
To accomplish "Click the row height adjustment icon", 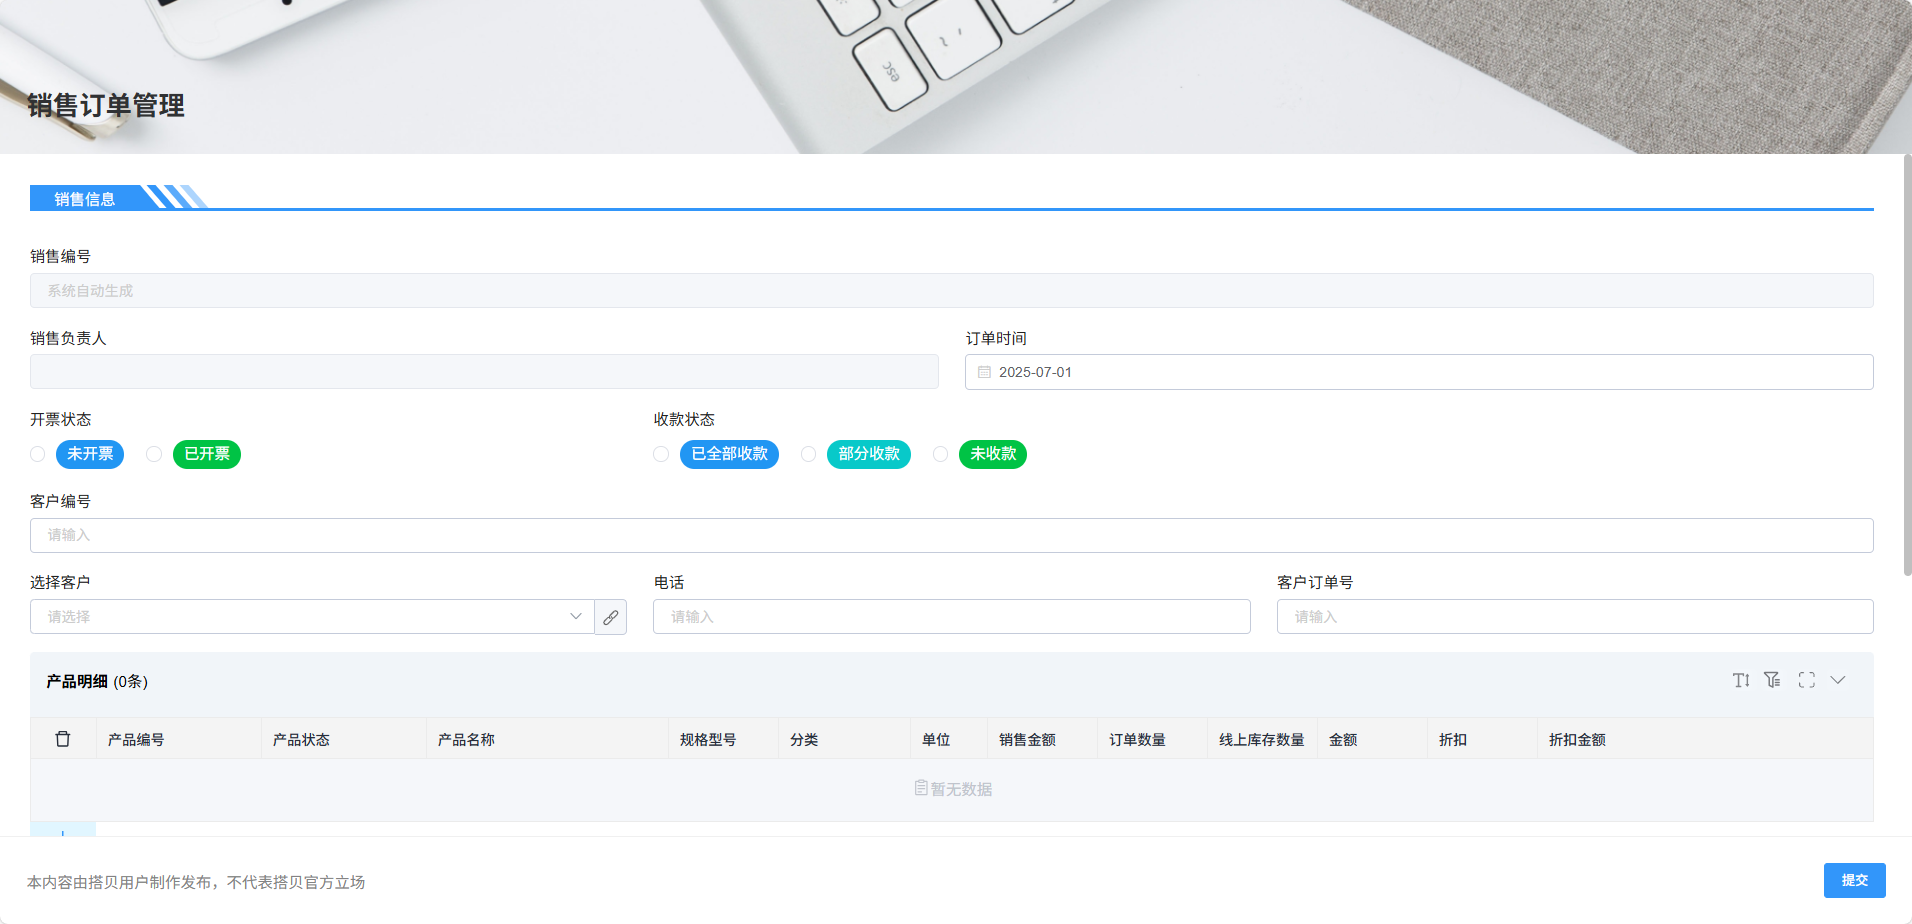I will coord(1741,680).
